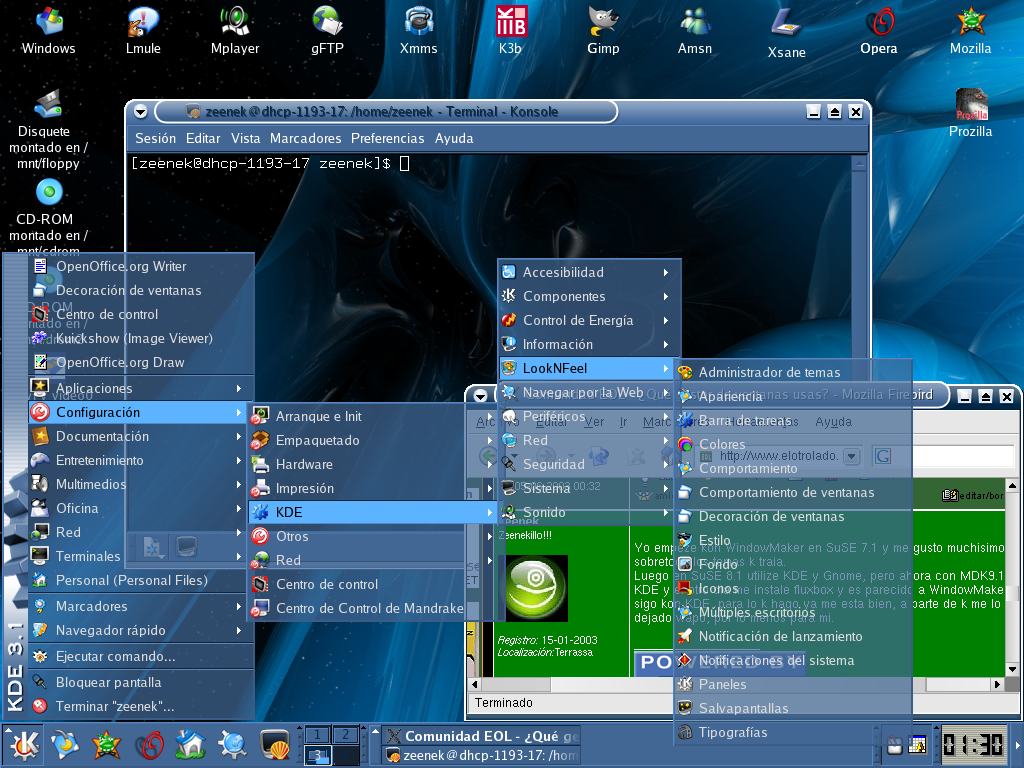Choose Administrador de temas menu entry
This screenshot has height=768, width=1024.
tap(769, 372)
